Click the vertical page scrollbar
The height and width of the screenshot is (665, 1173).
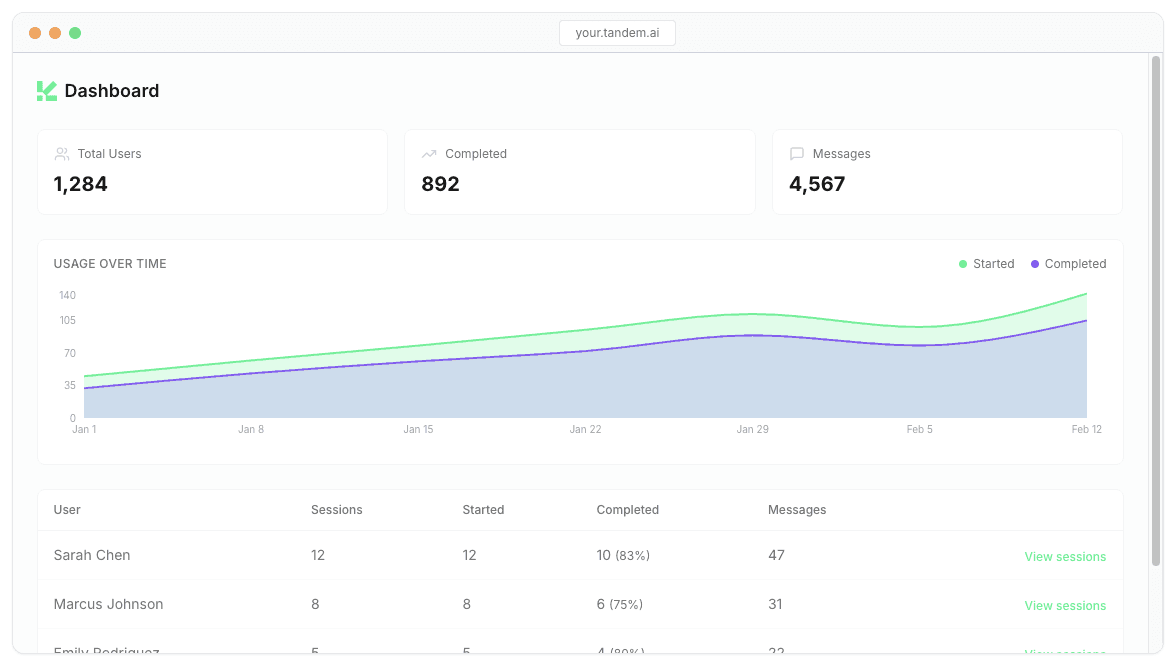point(1156,300)
